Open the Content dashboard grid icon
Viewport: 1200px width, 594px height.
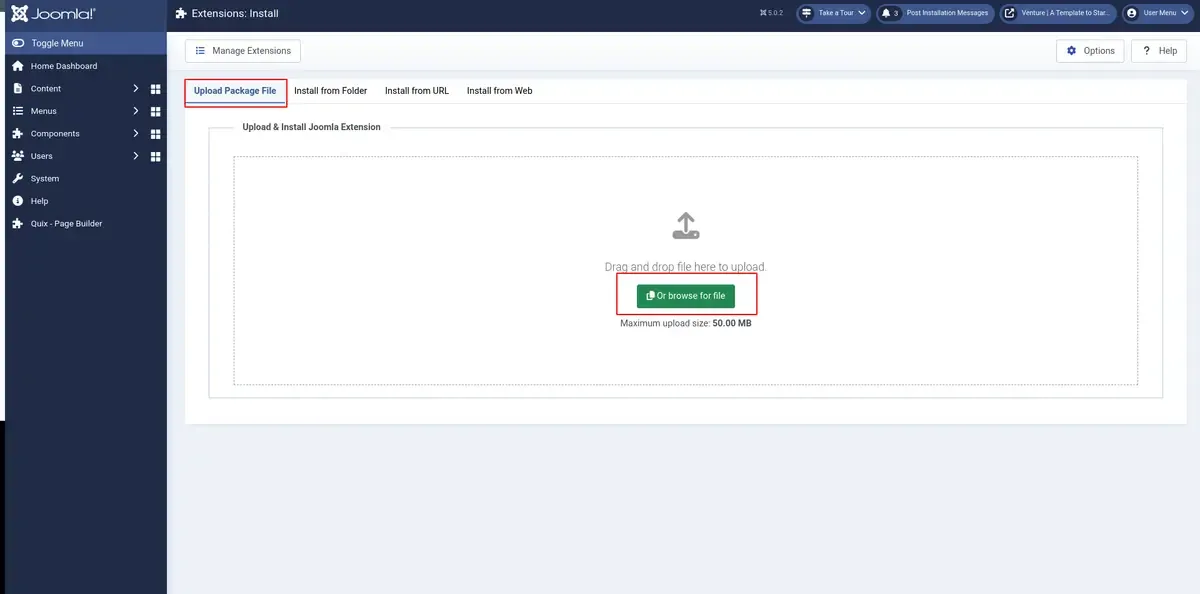click(155, 89)
